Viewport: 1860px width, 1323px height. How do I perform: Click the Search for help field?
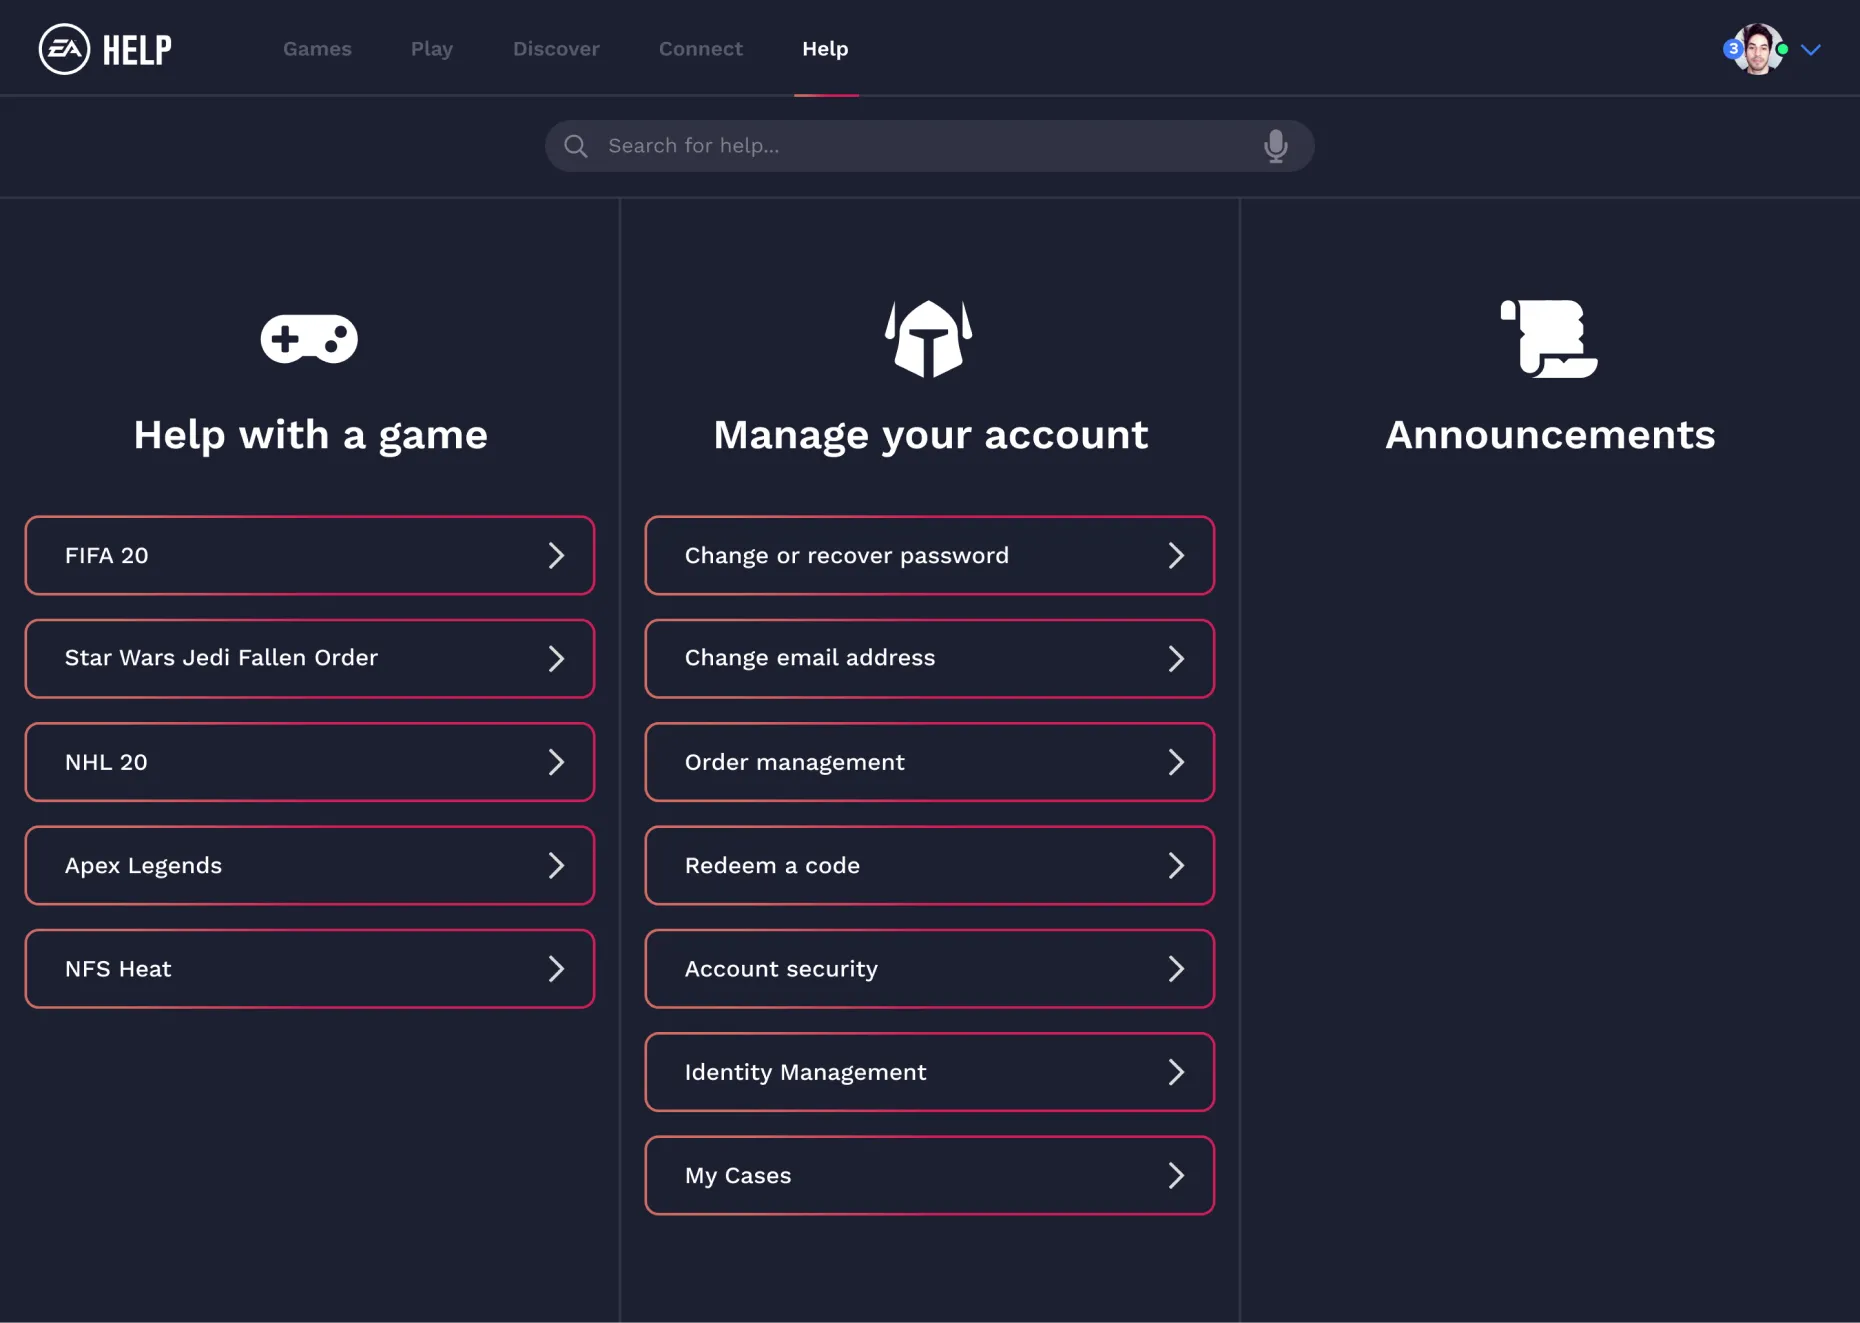pyautogui.click(x=920, y=146)
